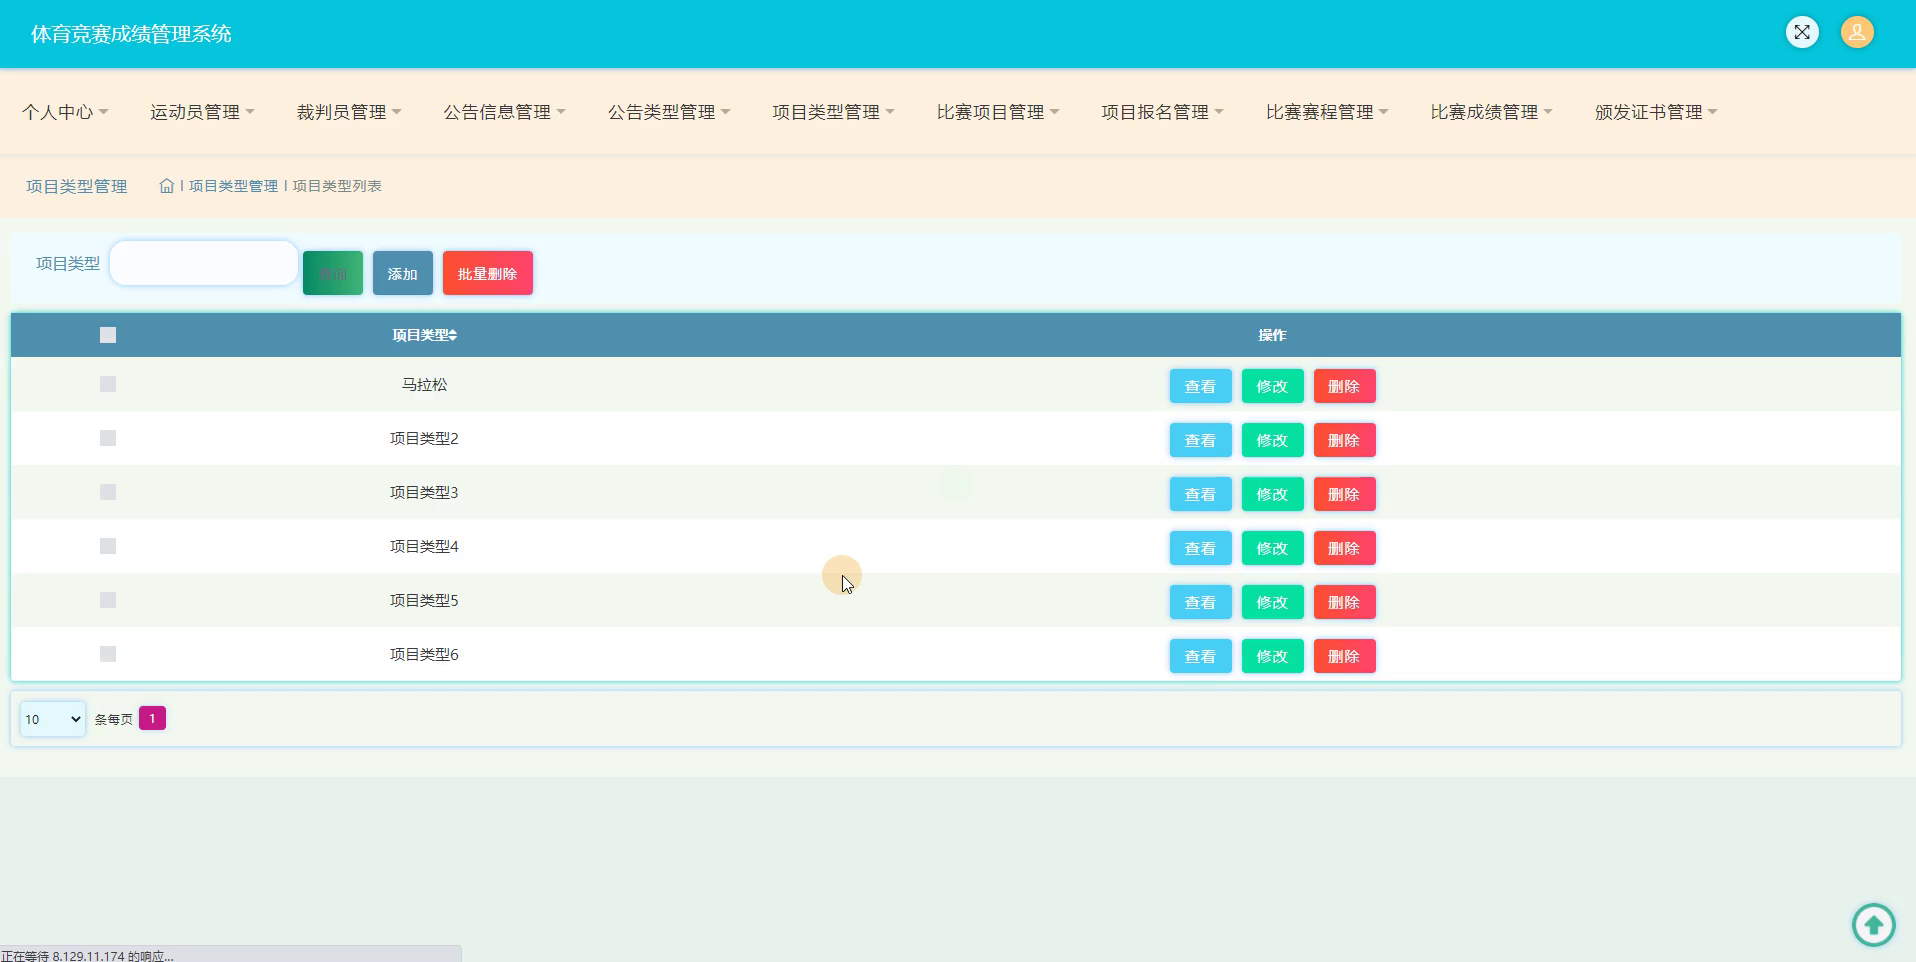Click 查看 for 项目类型3
This screenshot has height=962, width=1916.
[1200, 494]
